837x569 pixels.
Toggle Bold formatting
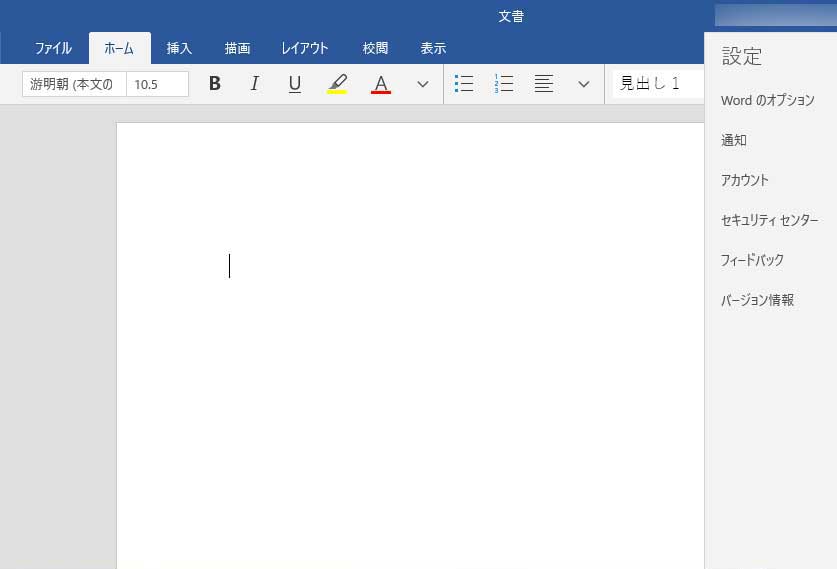coord(214,84)
